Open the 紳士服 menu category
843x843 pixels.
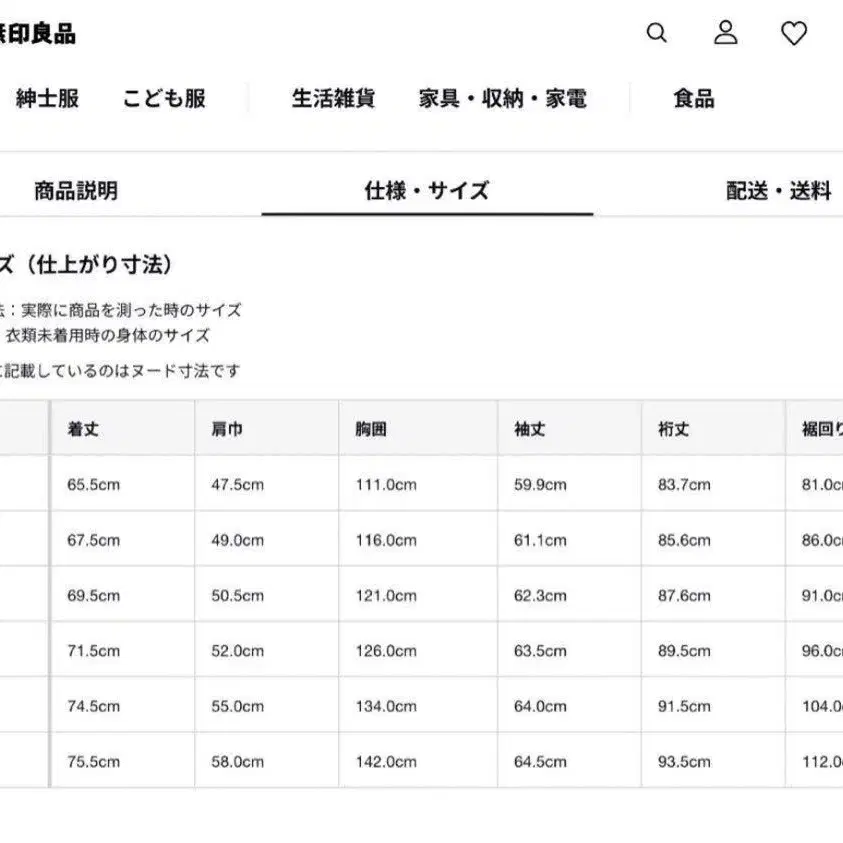tap(47, 98)
